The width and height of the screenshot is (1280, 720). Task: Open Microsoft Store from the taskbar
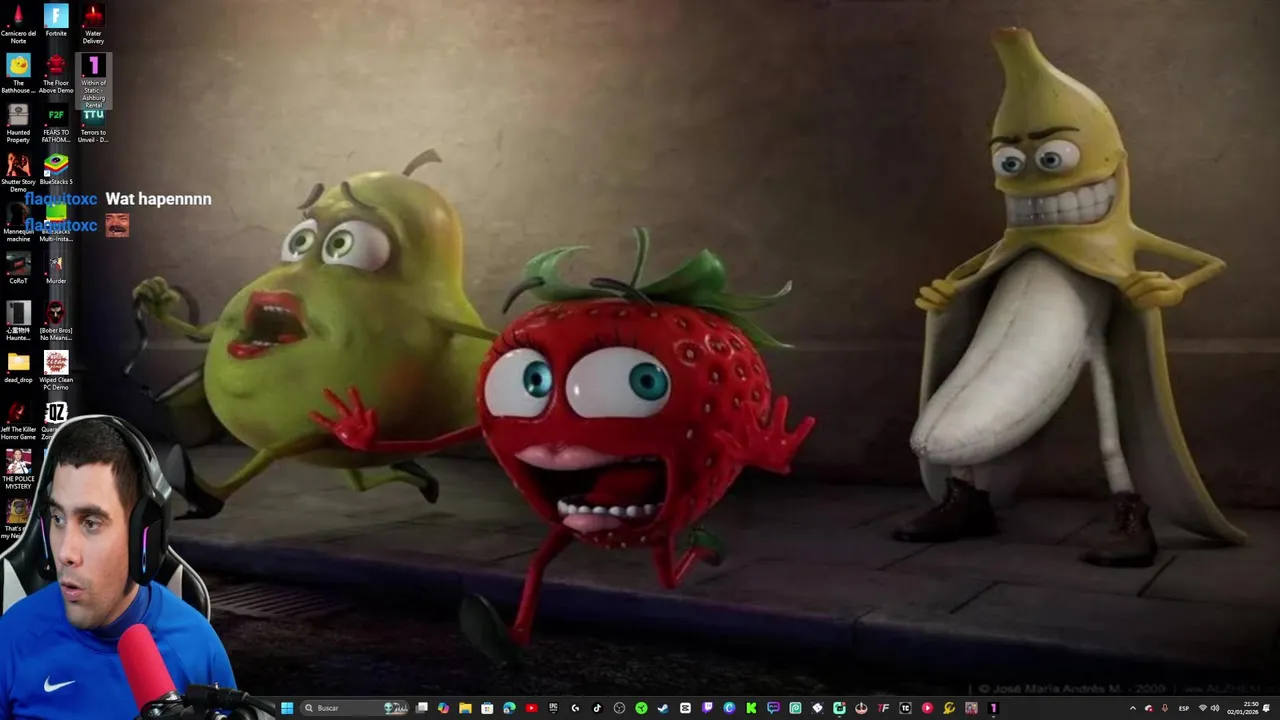[487, 708]
